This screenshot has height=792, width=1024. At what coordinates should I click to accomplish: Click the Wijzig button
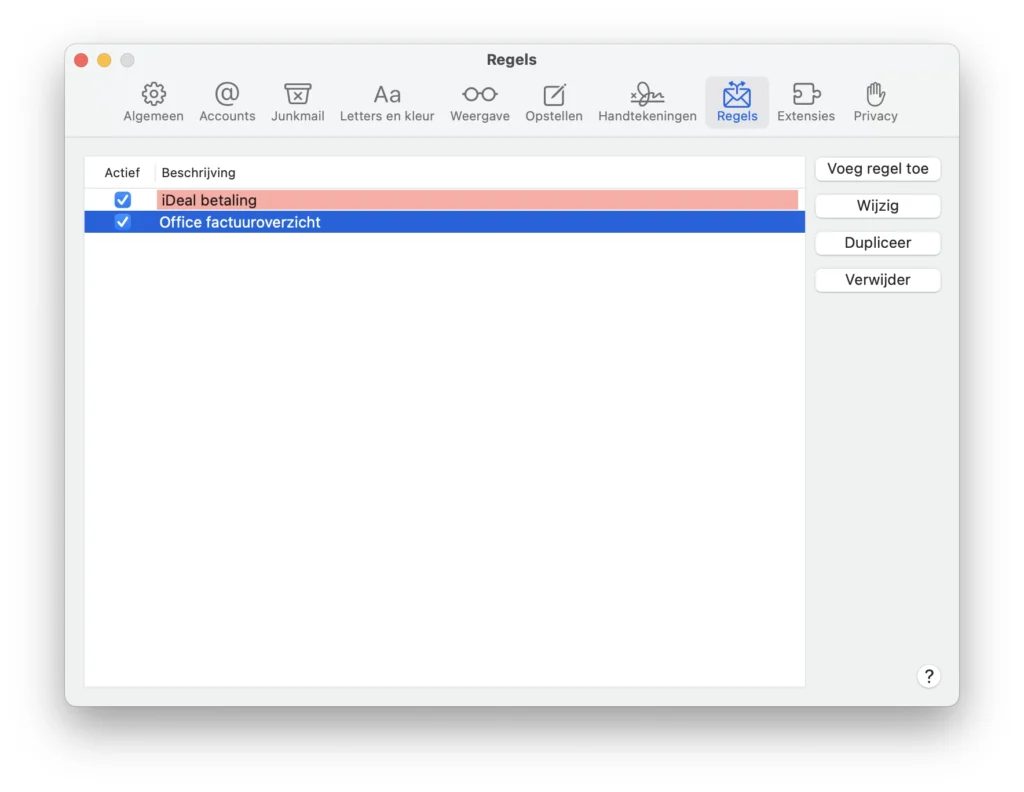click(878, 206)
